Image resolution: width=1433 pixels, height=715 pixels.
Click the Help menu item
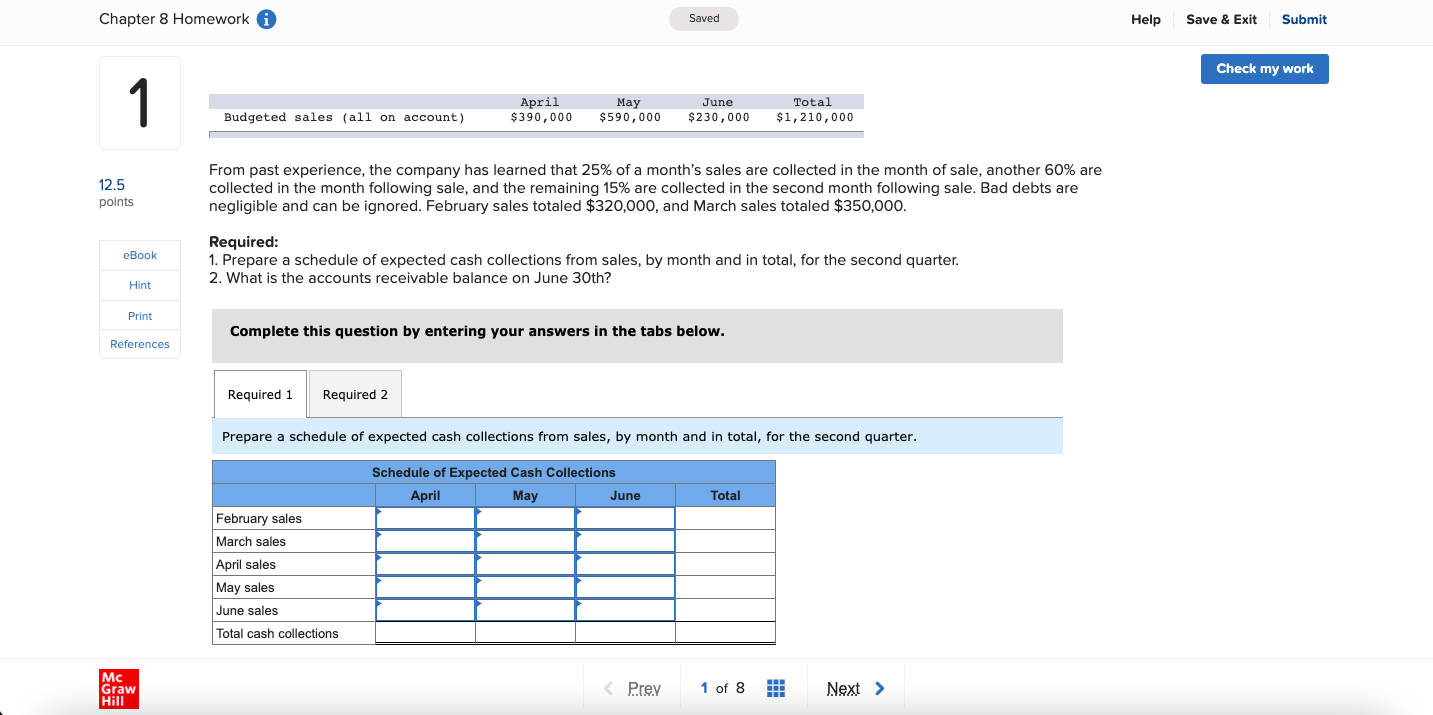click(1146, 19)
